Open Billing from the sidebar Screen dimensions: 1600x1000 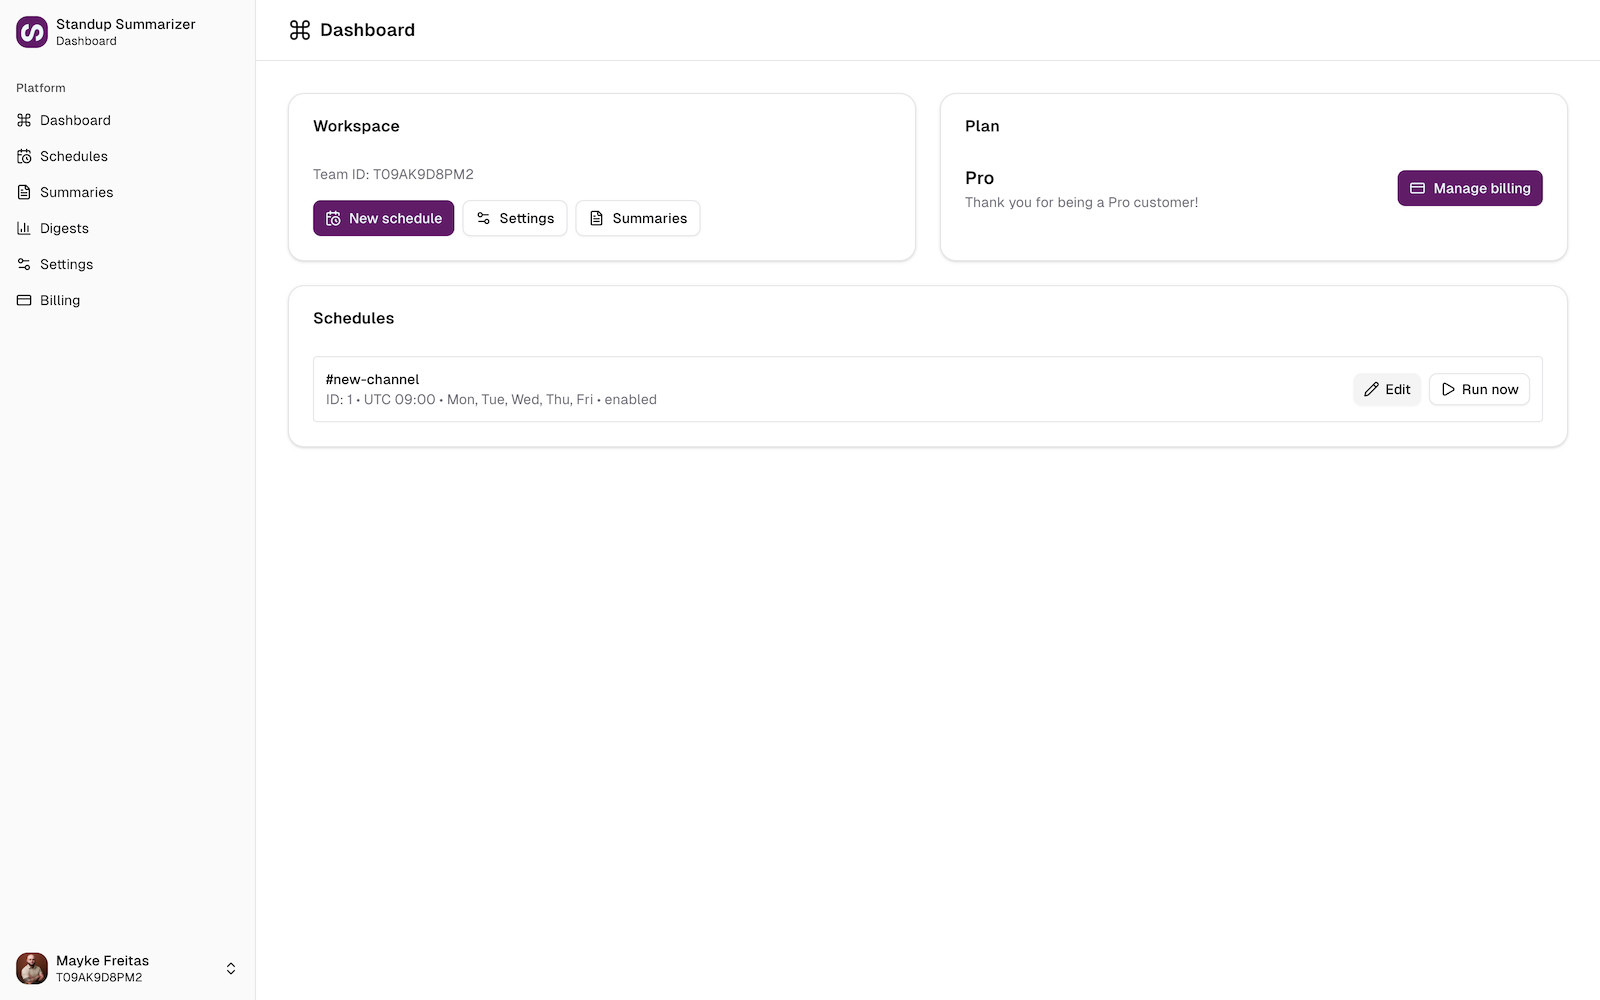(59, 300)
